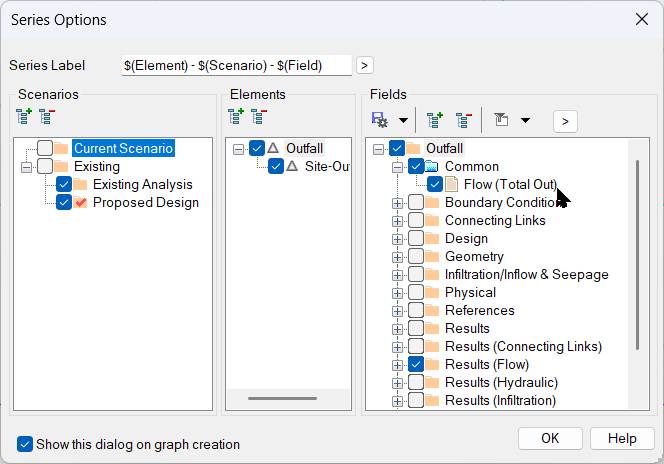Click the Fields filter/save icon
Image resolution: width=664 pixels, height=464 pixels.
tap(380, 120)
